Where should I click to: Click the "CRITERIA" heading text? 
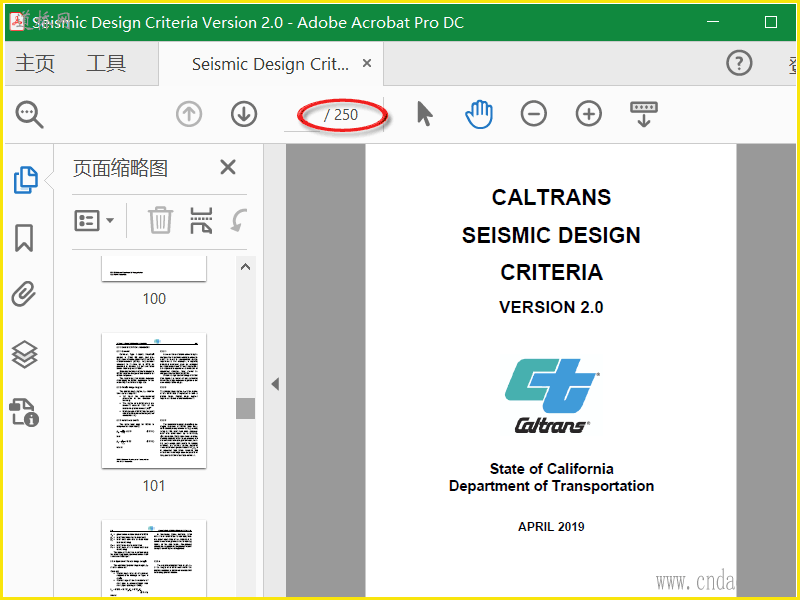click(551, 272)
